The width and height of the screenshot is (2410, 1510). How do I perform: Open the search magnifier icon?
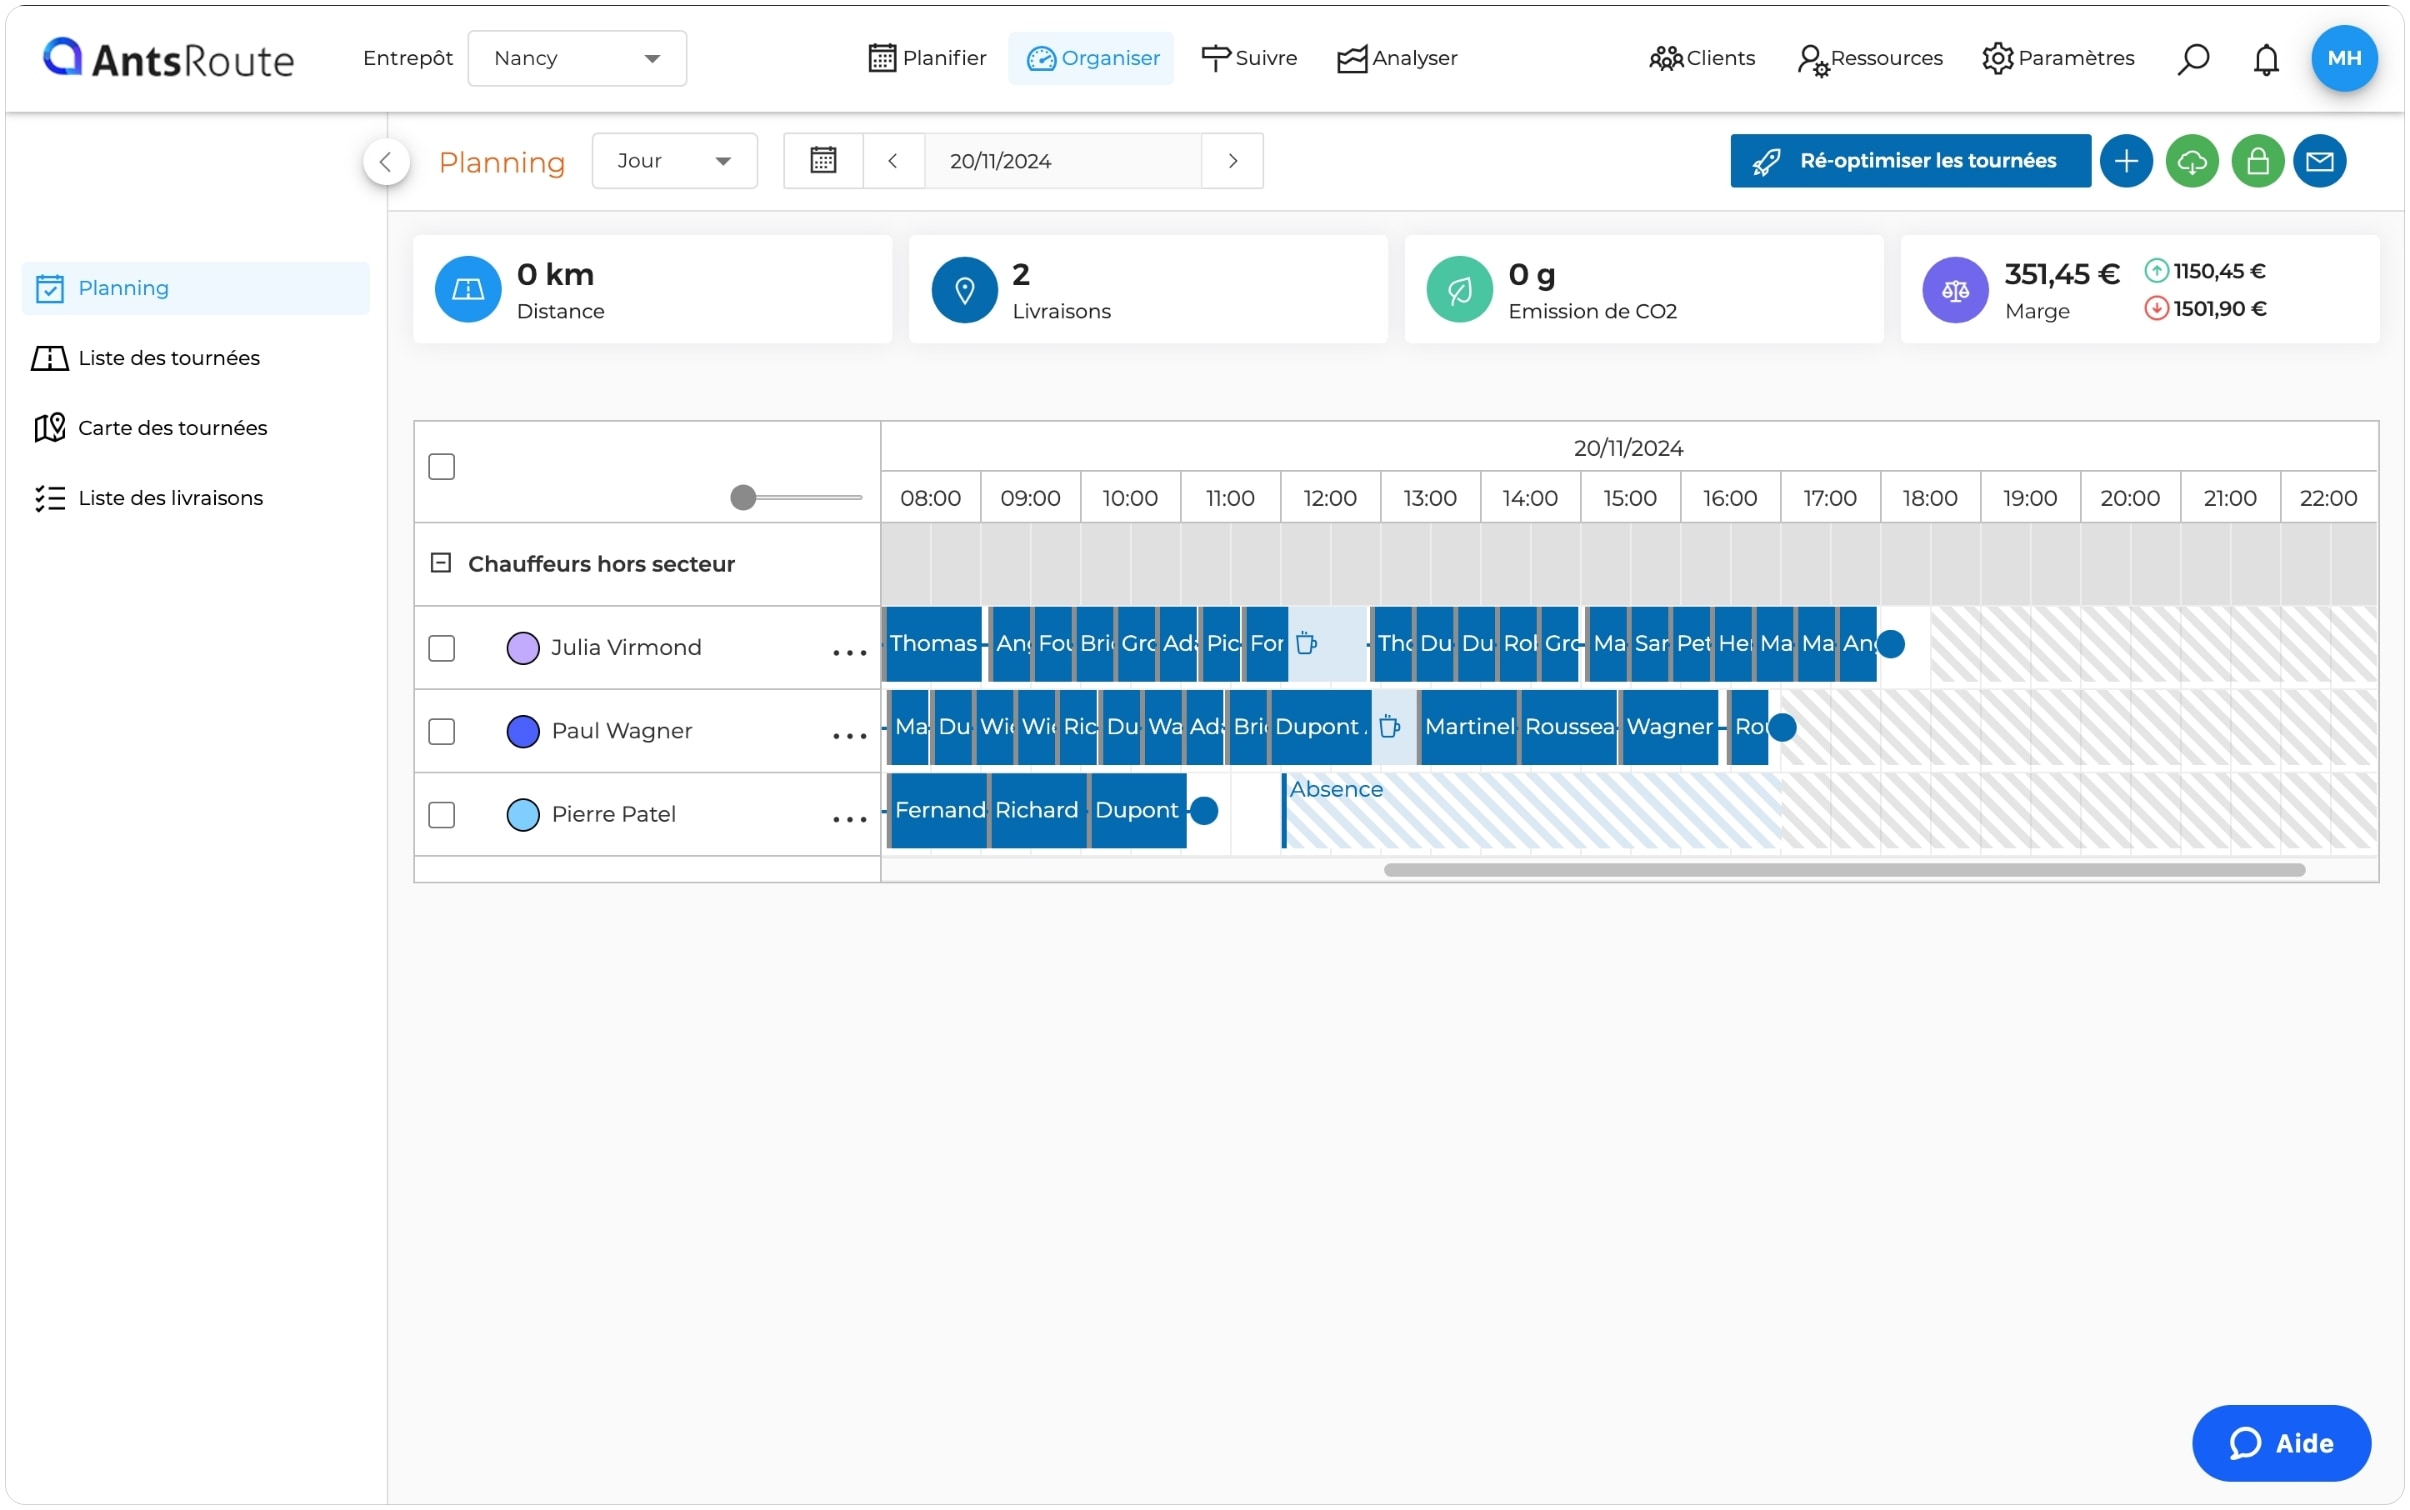[2192, 59]
